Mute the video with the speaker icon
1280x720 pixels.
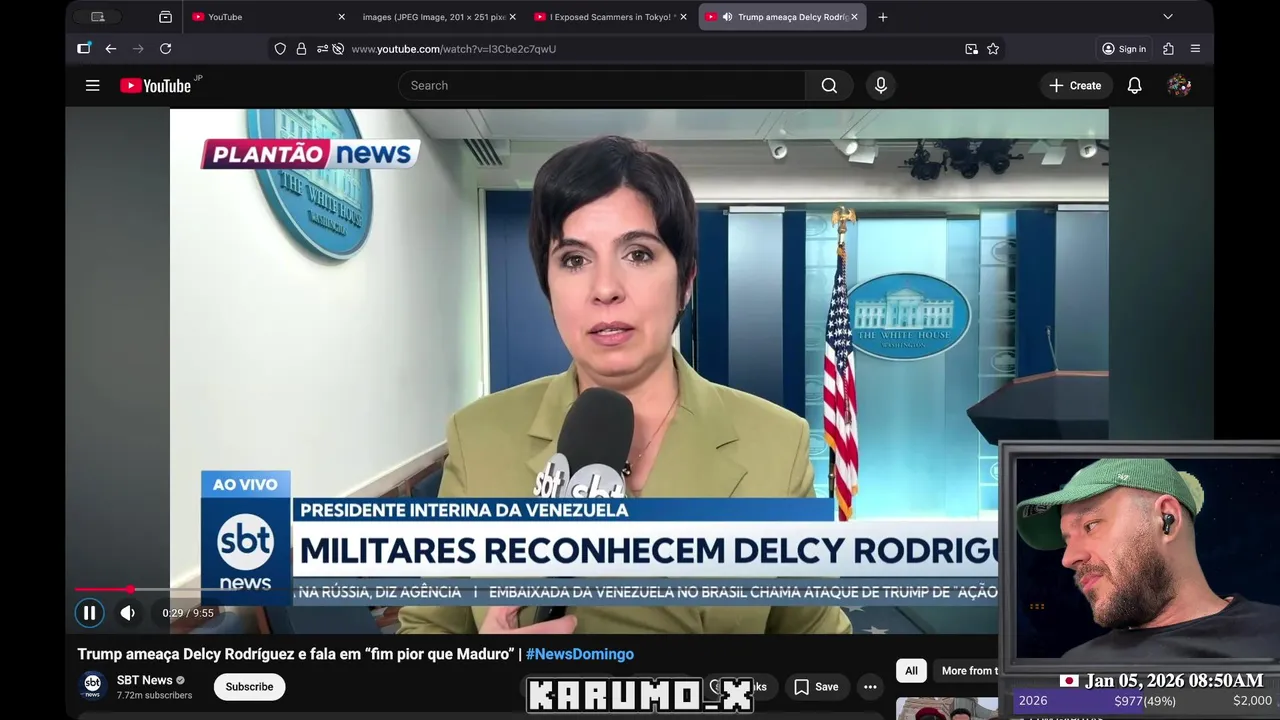128,613
